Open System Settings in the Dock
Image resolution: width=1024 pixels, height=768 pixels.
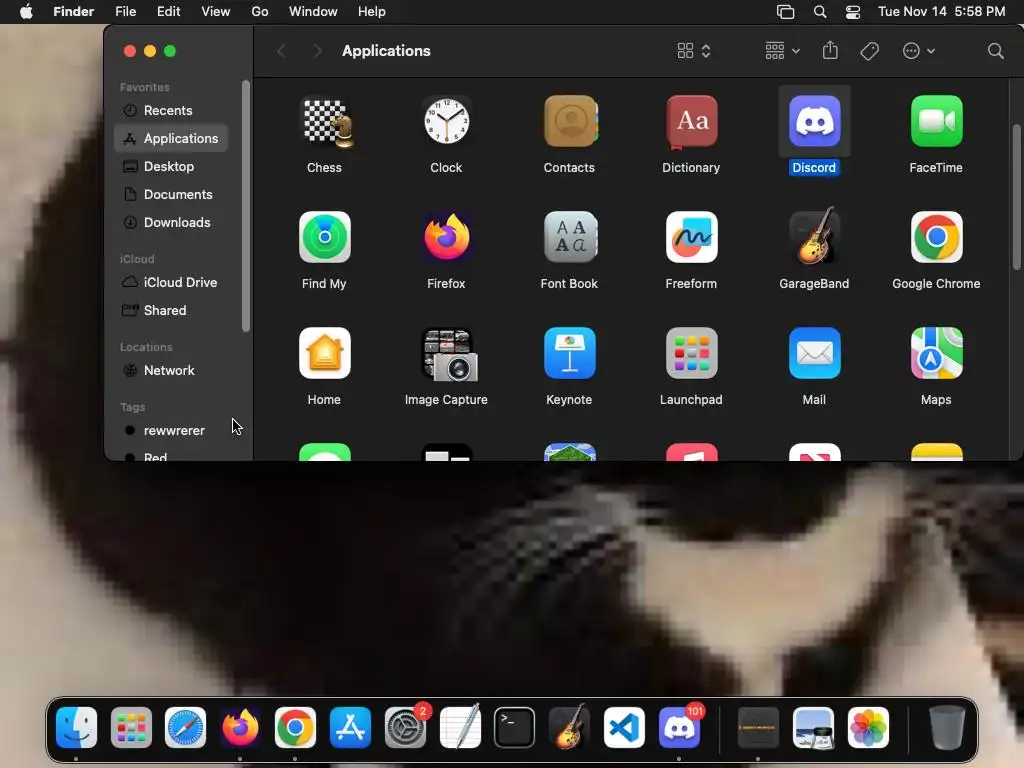click(406, 728)
